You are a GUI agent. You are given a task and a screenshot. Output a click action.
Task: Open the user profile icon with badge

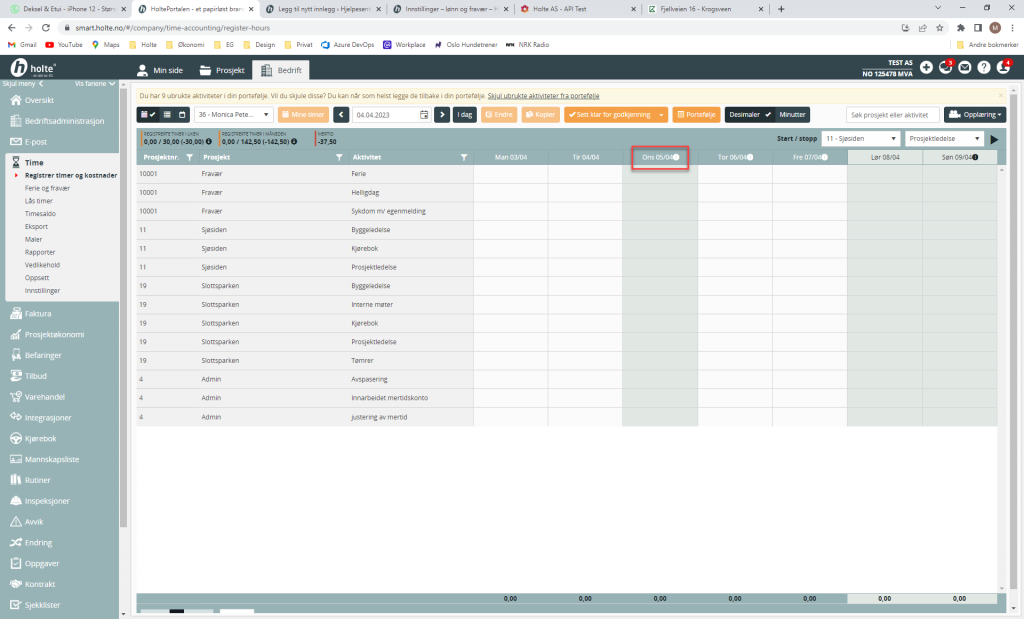point(1004,68)
